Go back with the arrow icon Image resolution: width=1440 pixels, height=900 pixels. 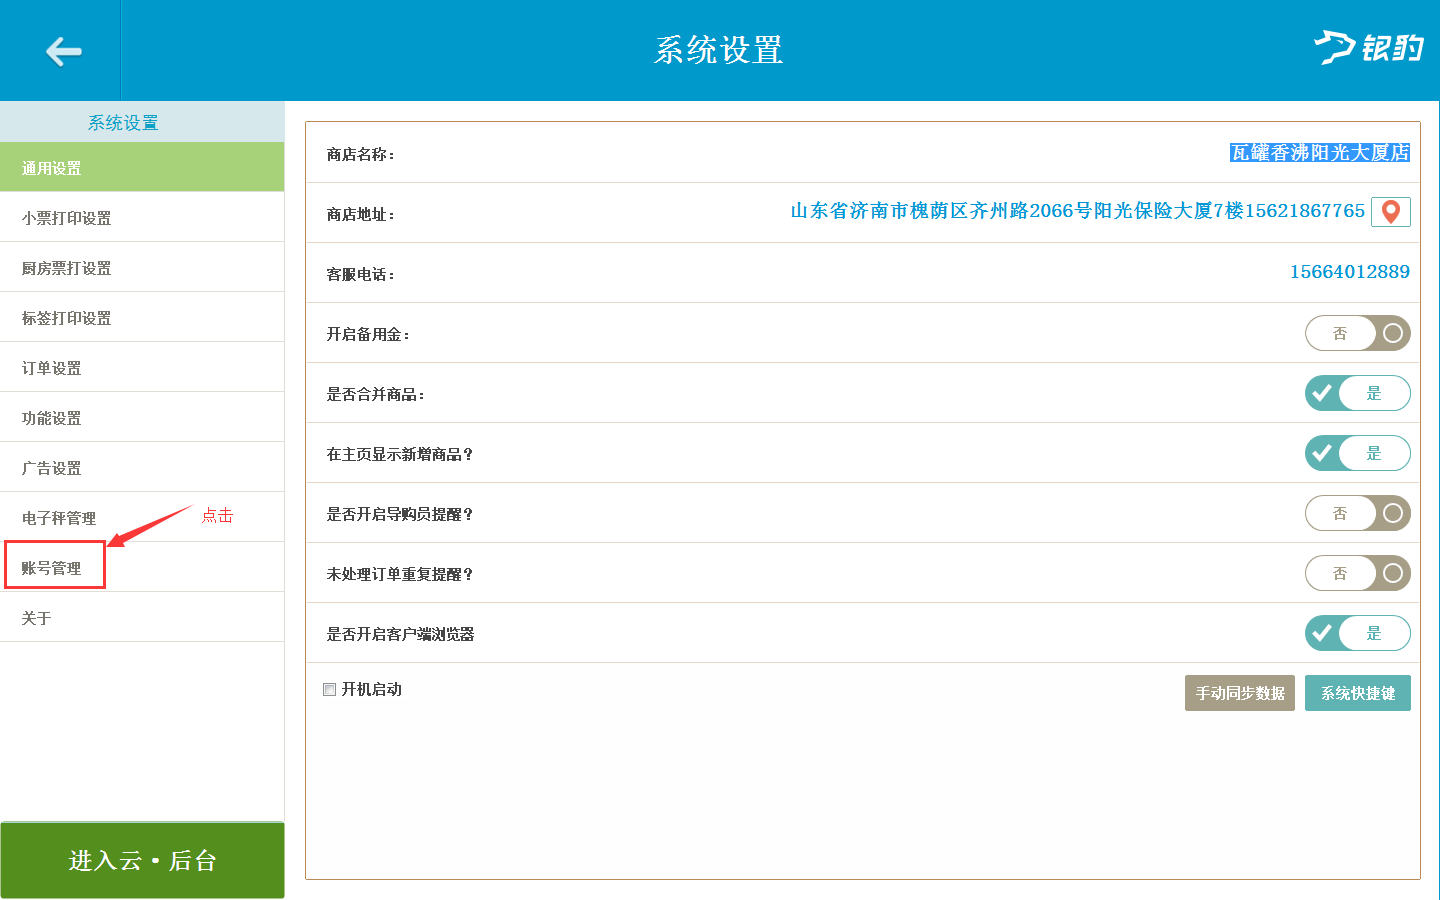(63, 51)
